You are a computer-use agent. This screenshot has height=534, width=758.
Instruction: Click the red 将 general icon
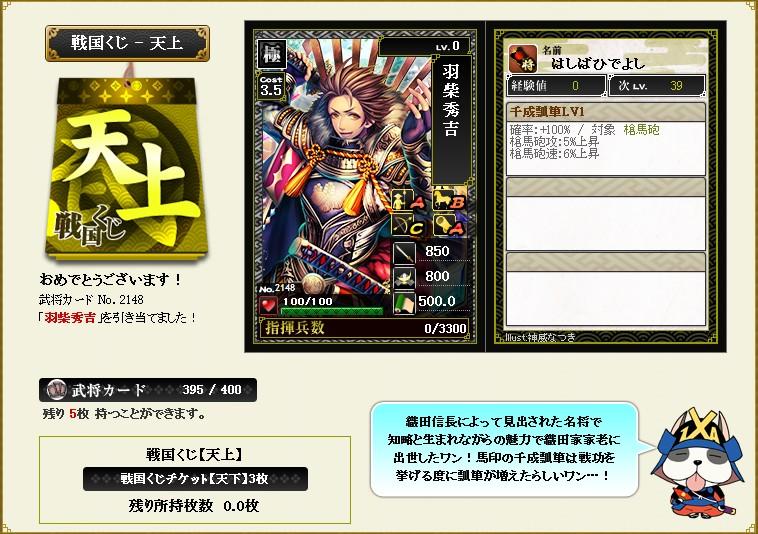coord(523,59)
